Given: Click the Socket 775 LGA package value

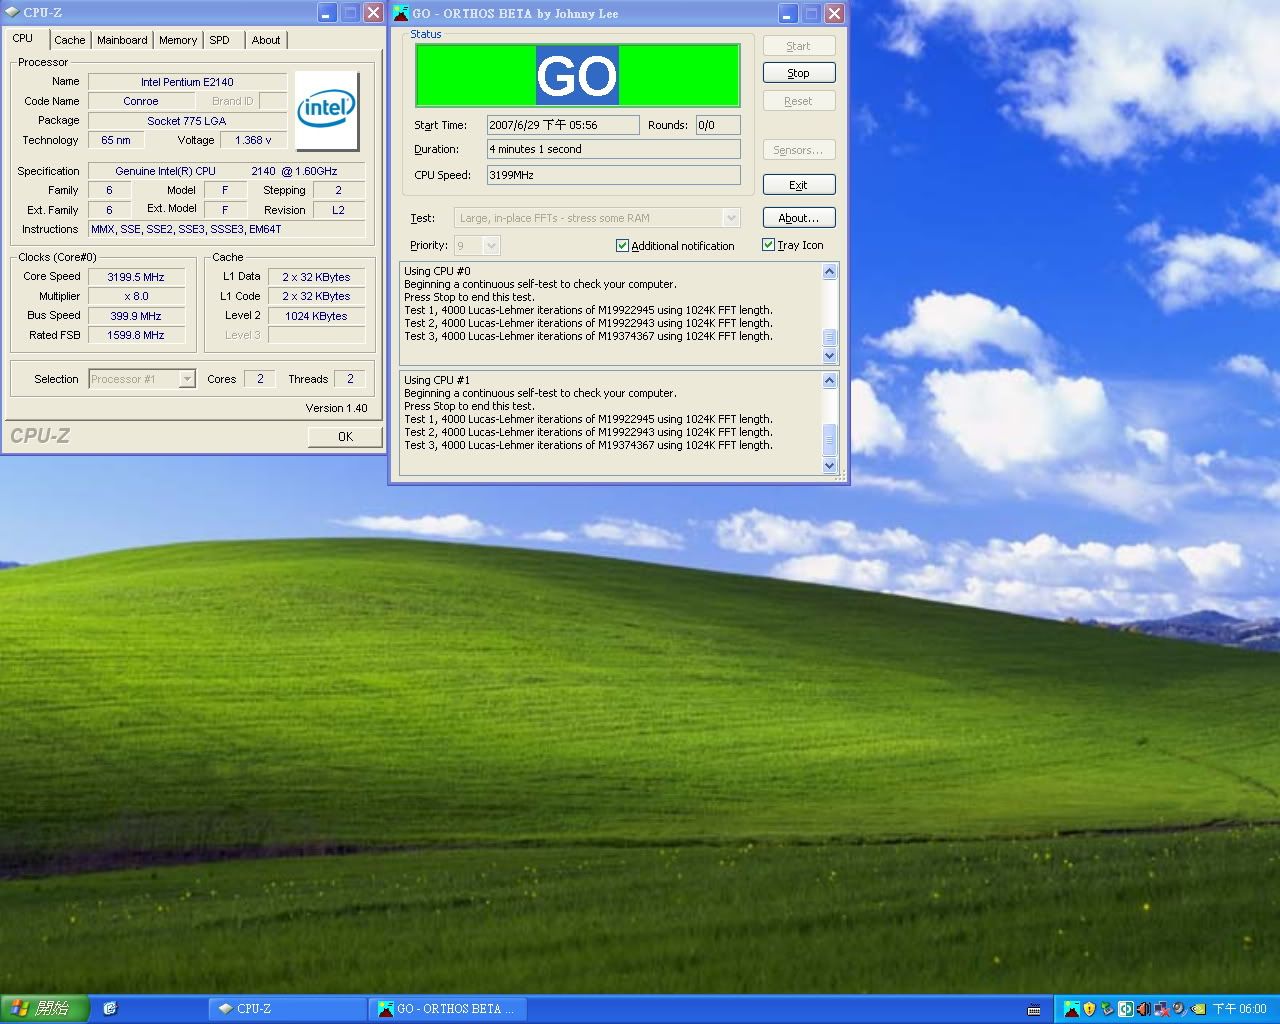Looking at the screenshot, I should coord(187,121).
